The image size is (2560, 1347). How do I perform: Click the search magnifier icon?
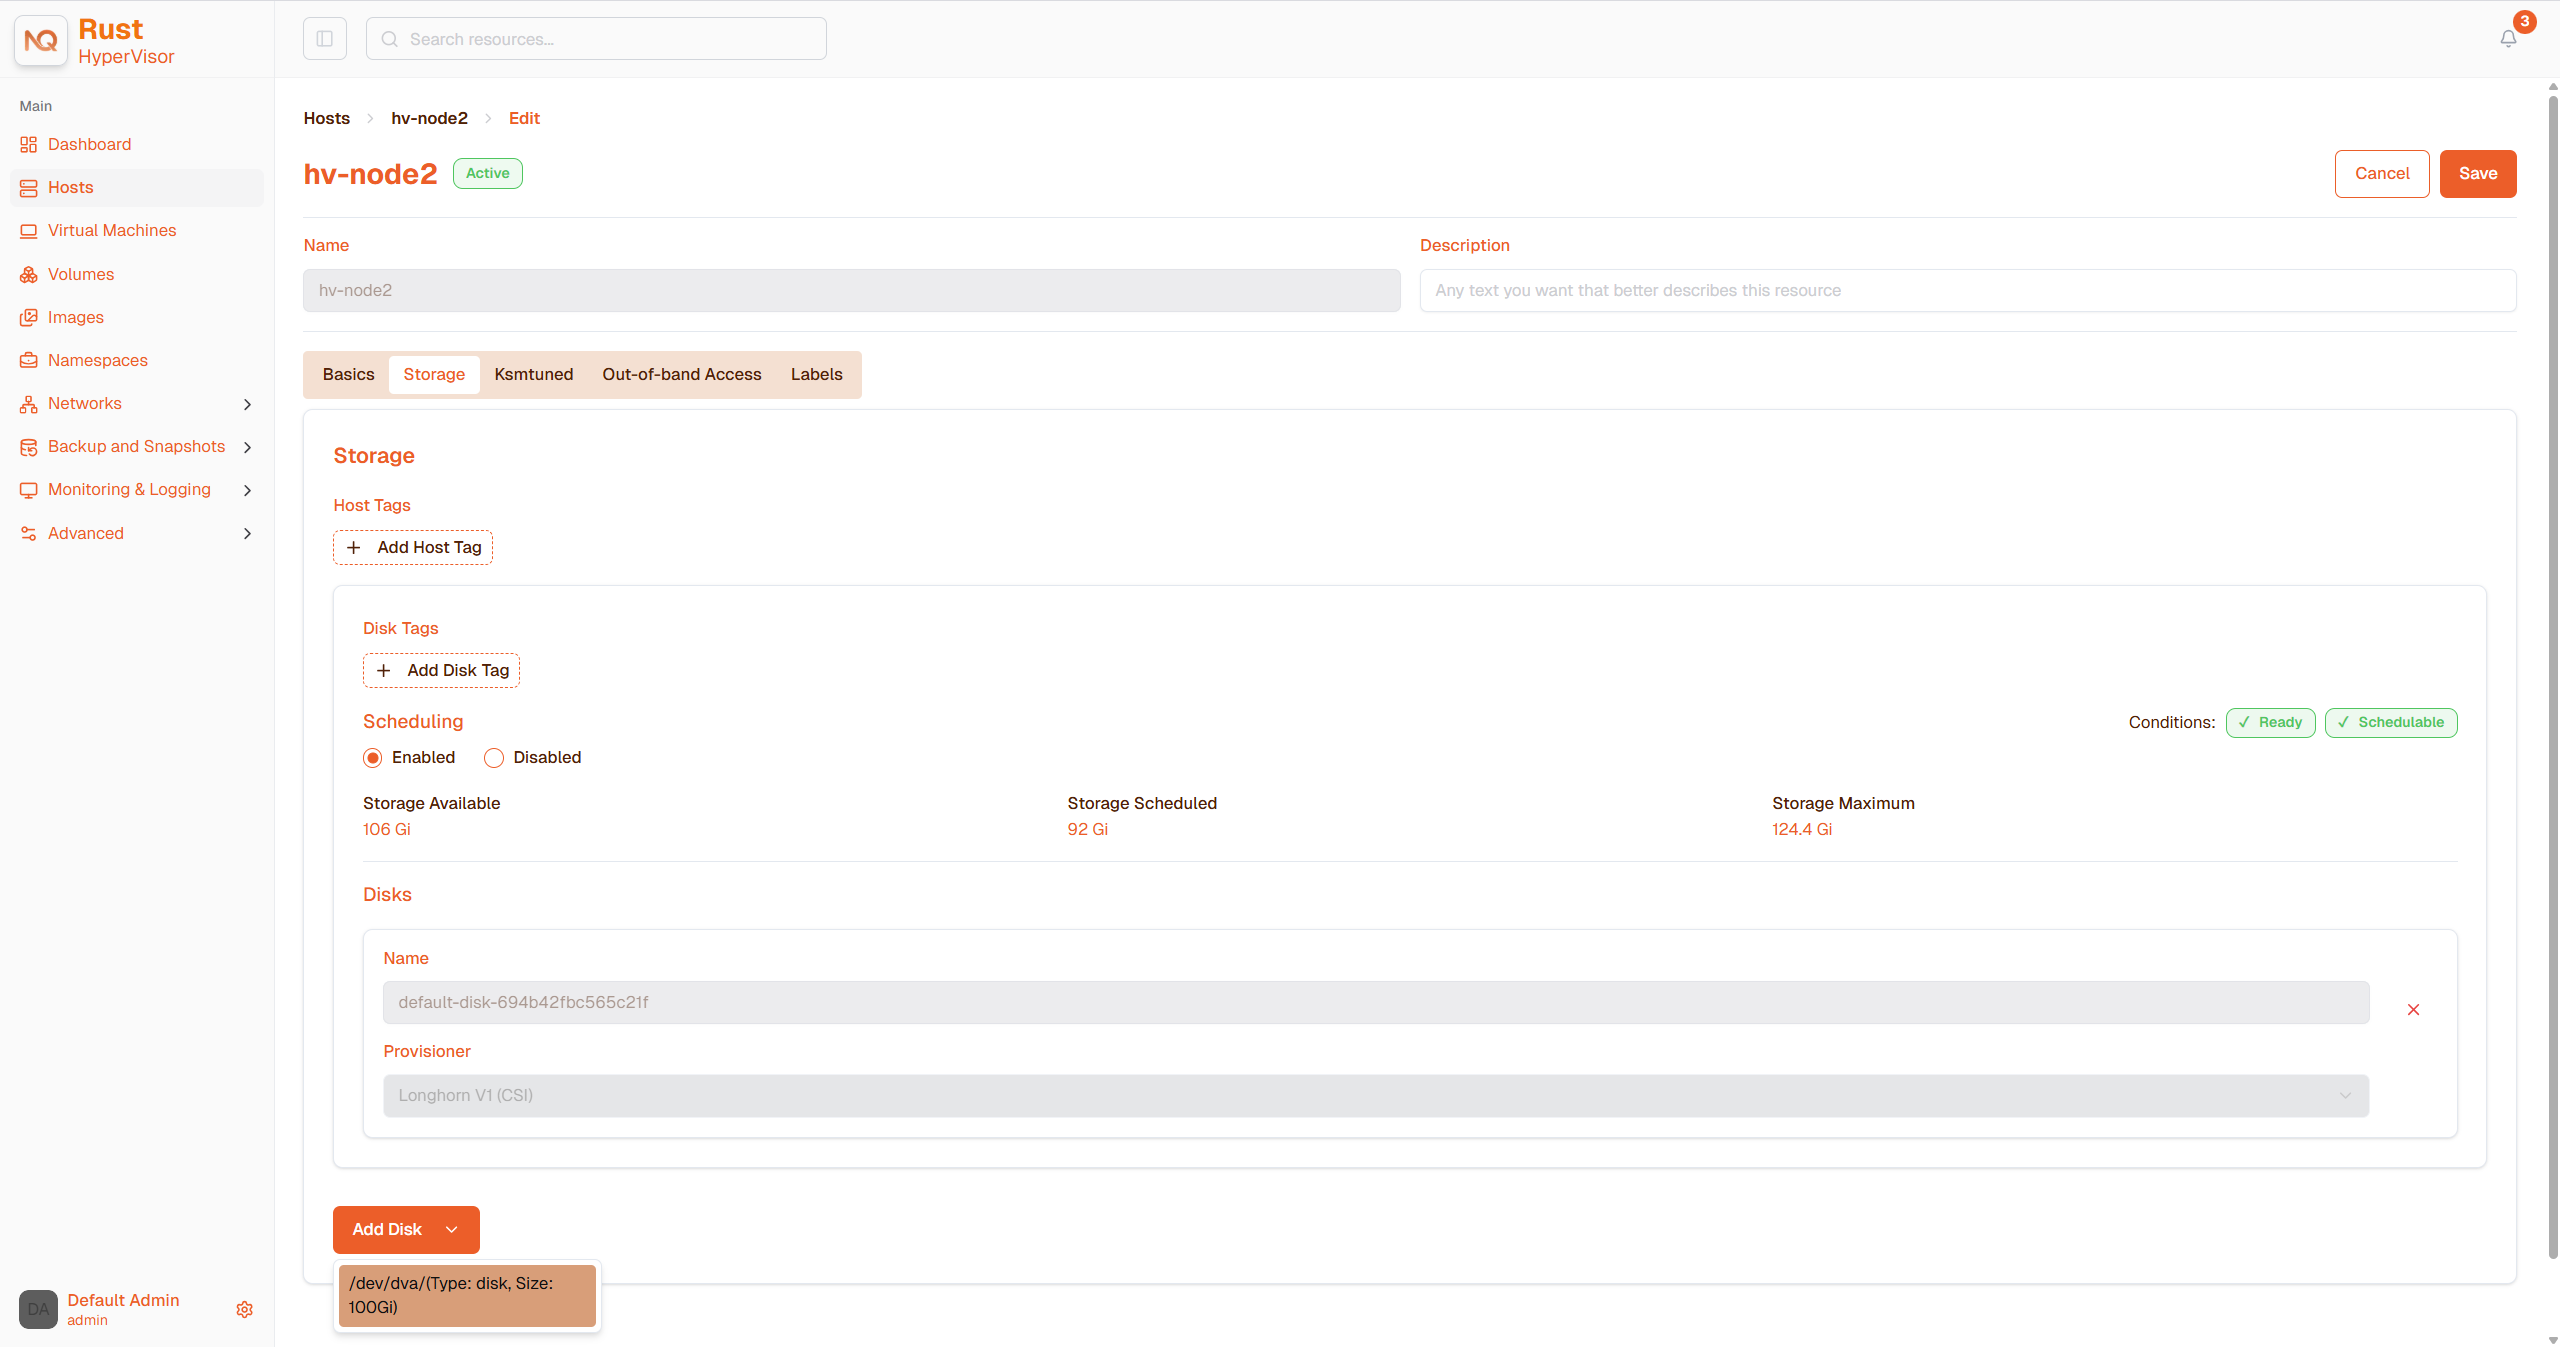(390, 39)
